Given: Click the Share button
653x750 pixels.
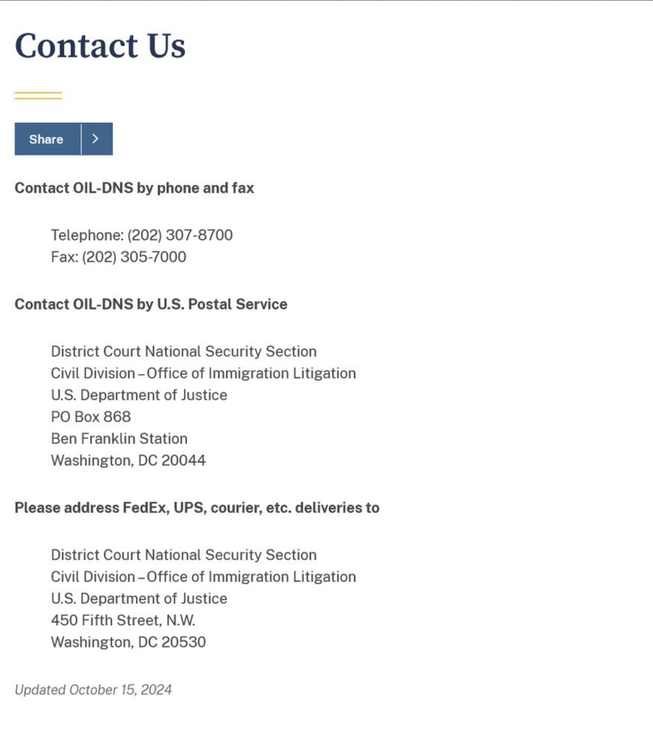Looking at the screenshot, I should point(47,139).
